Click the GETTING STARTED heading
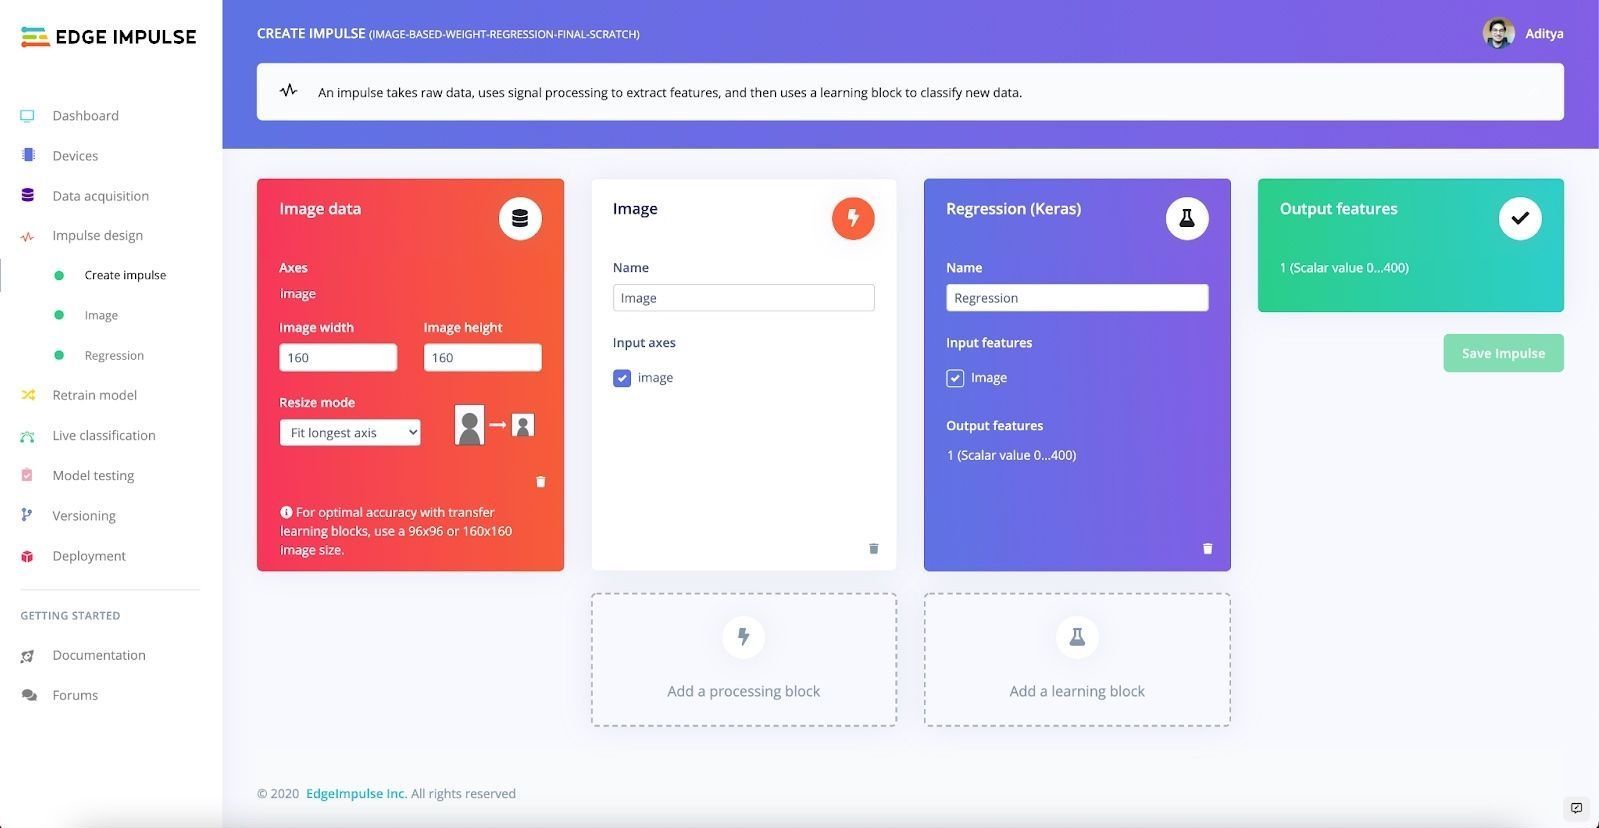The width and height of the screenshot is (1599, 828). point(70,616)
